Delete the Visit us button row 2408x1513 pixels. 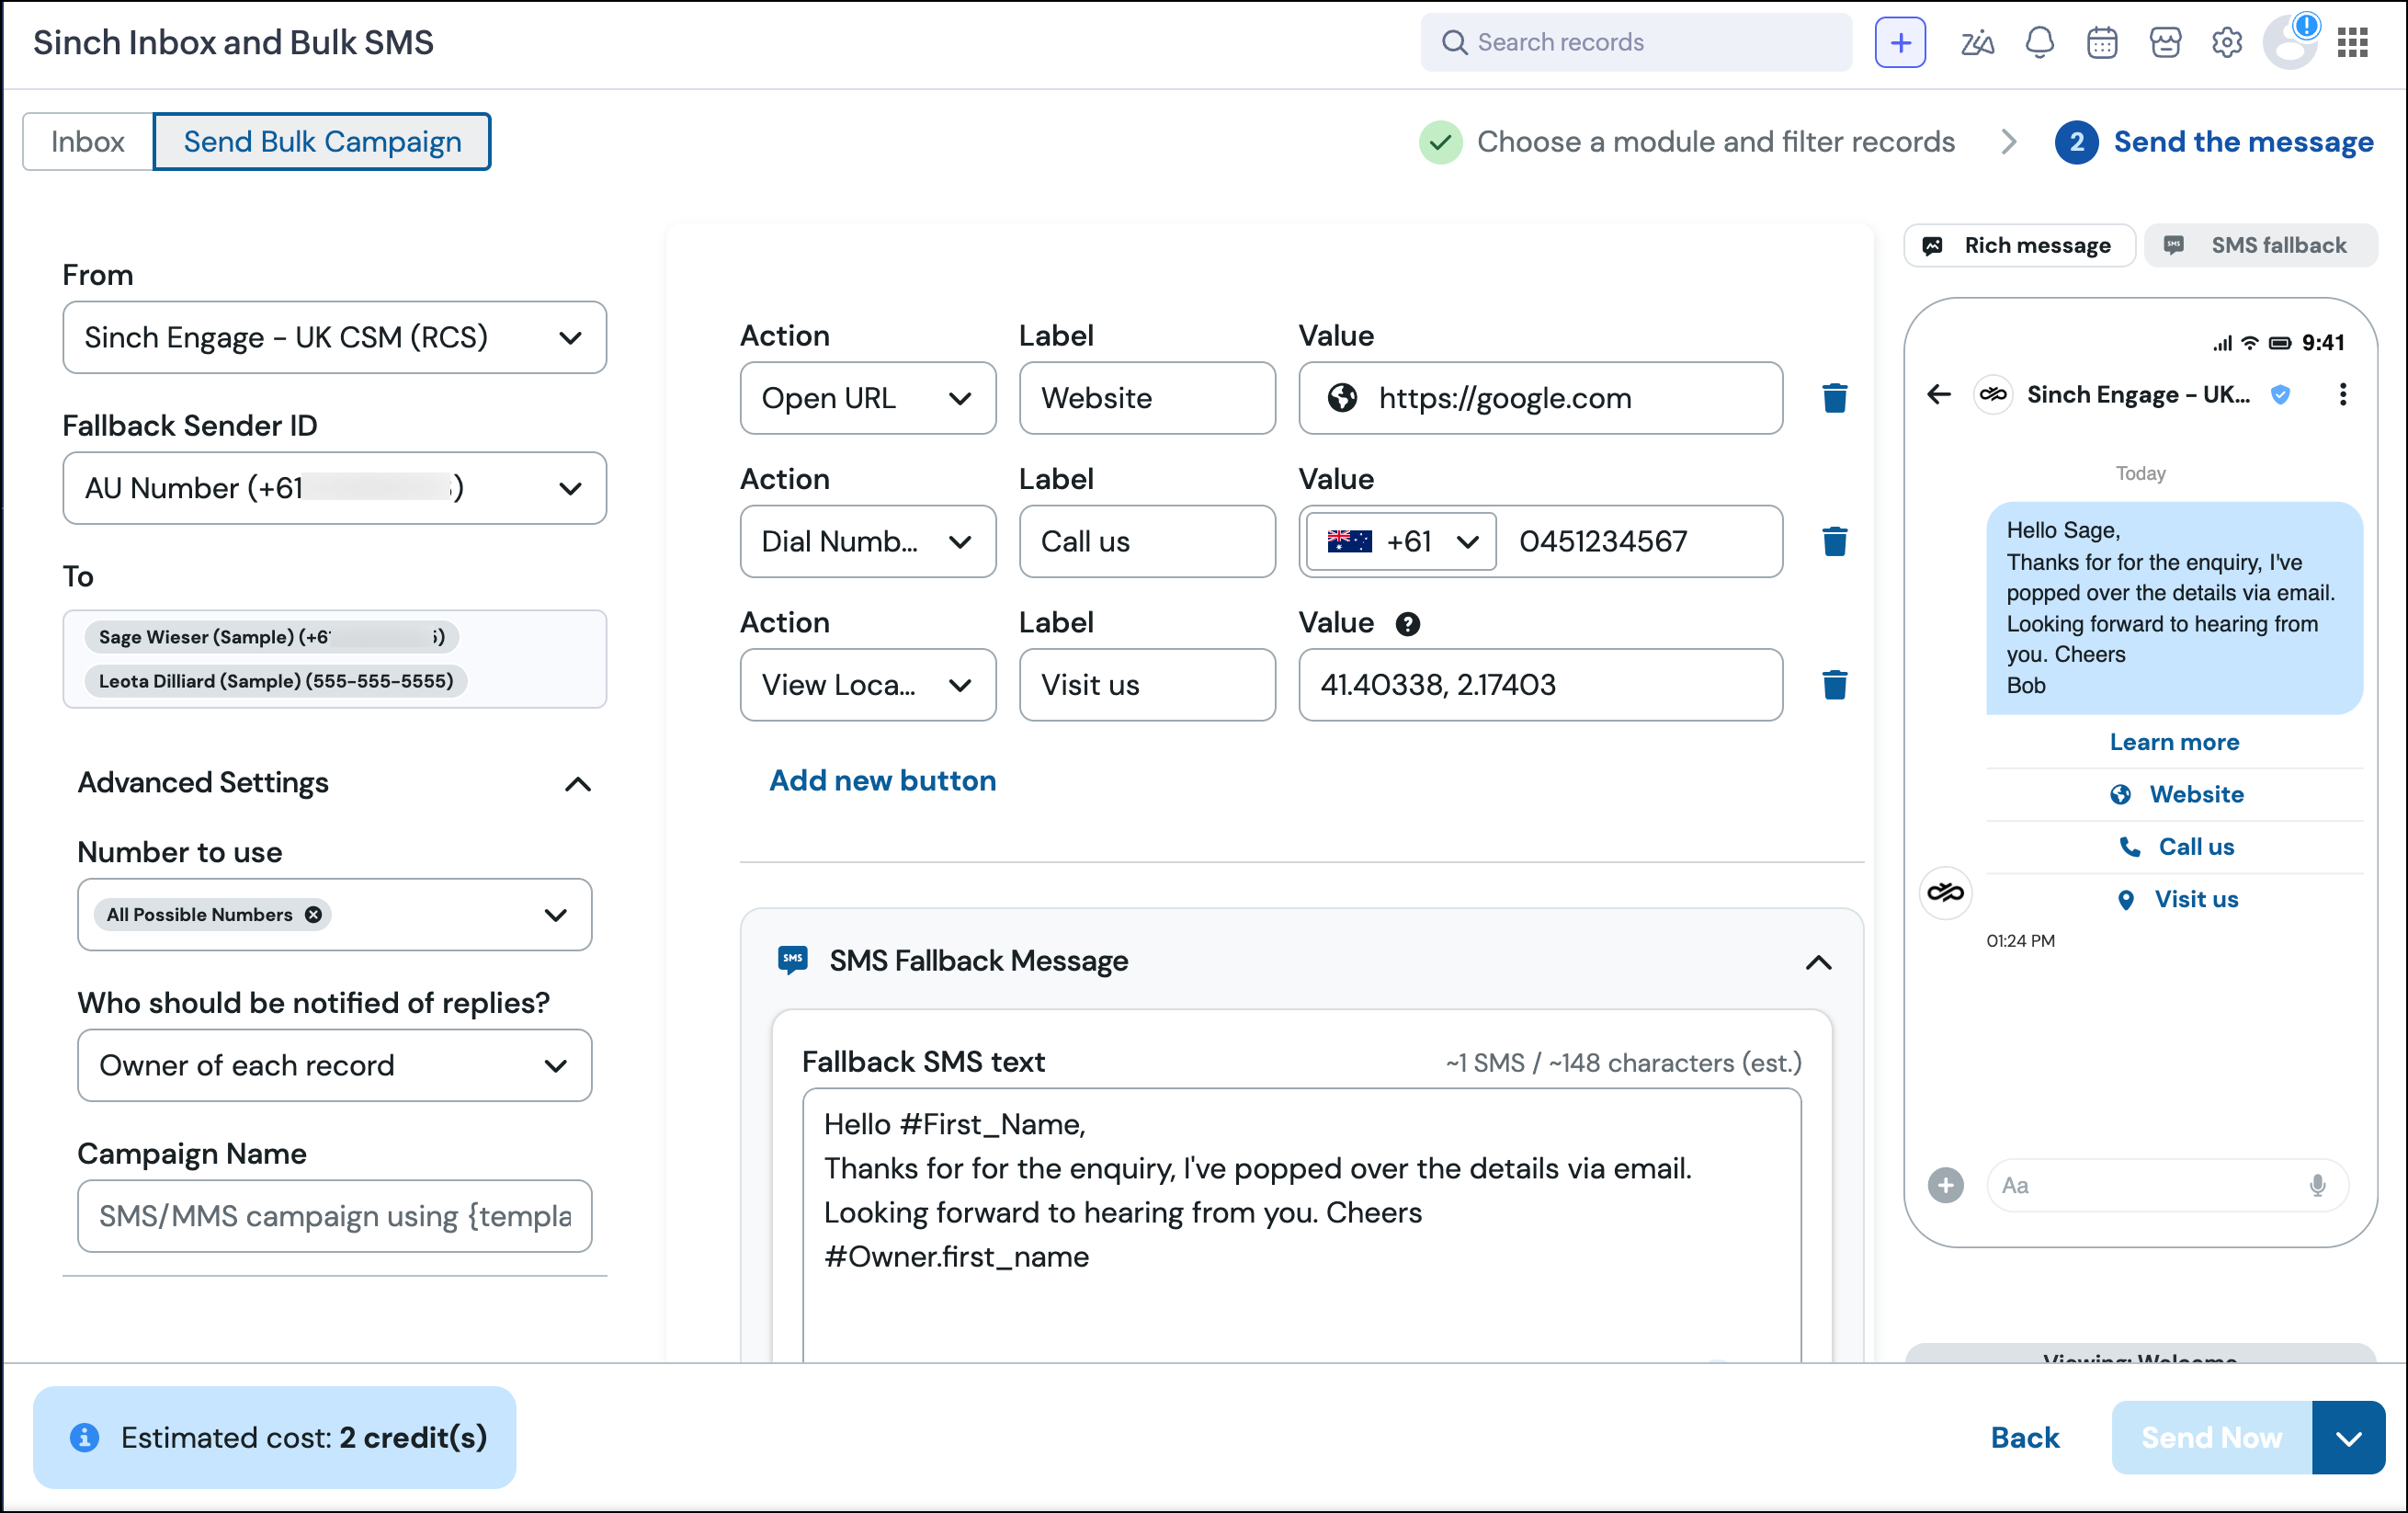pos(1834,685)
